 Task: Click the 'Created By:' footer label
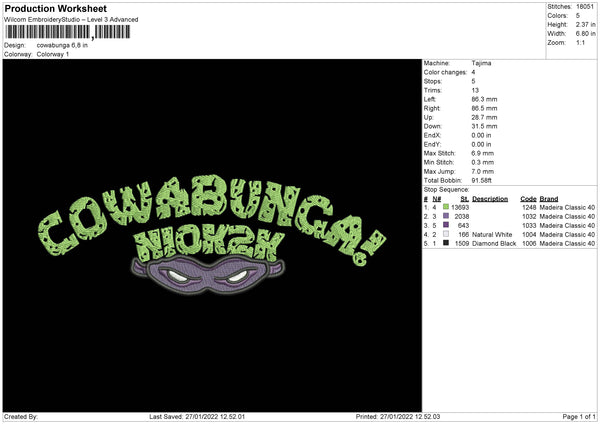(x=21, y=417)
